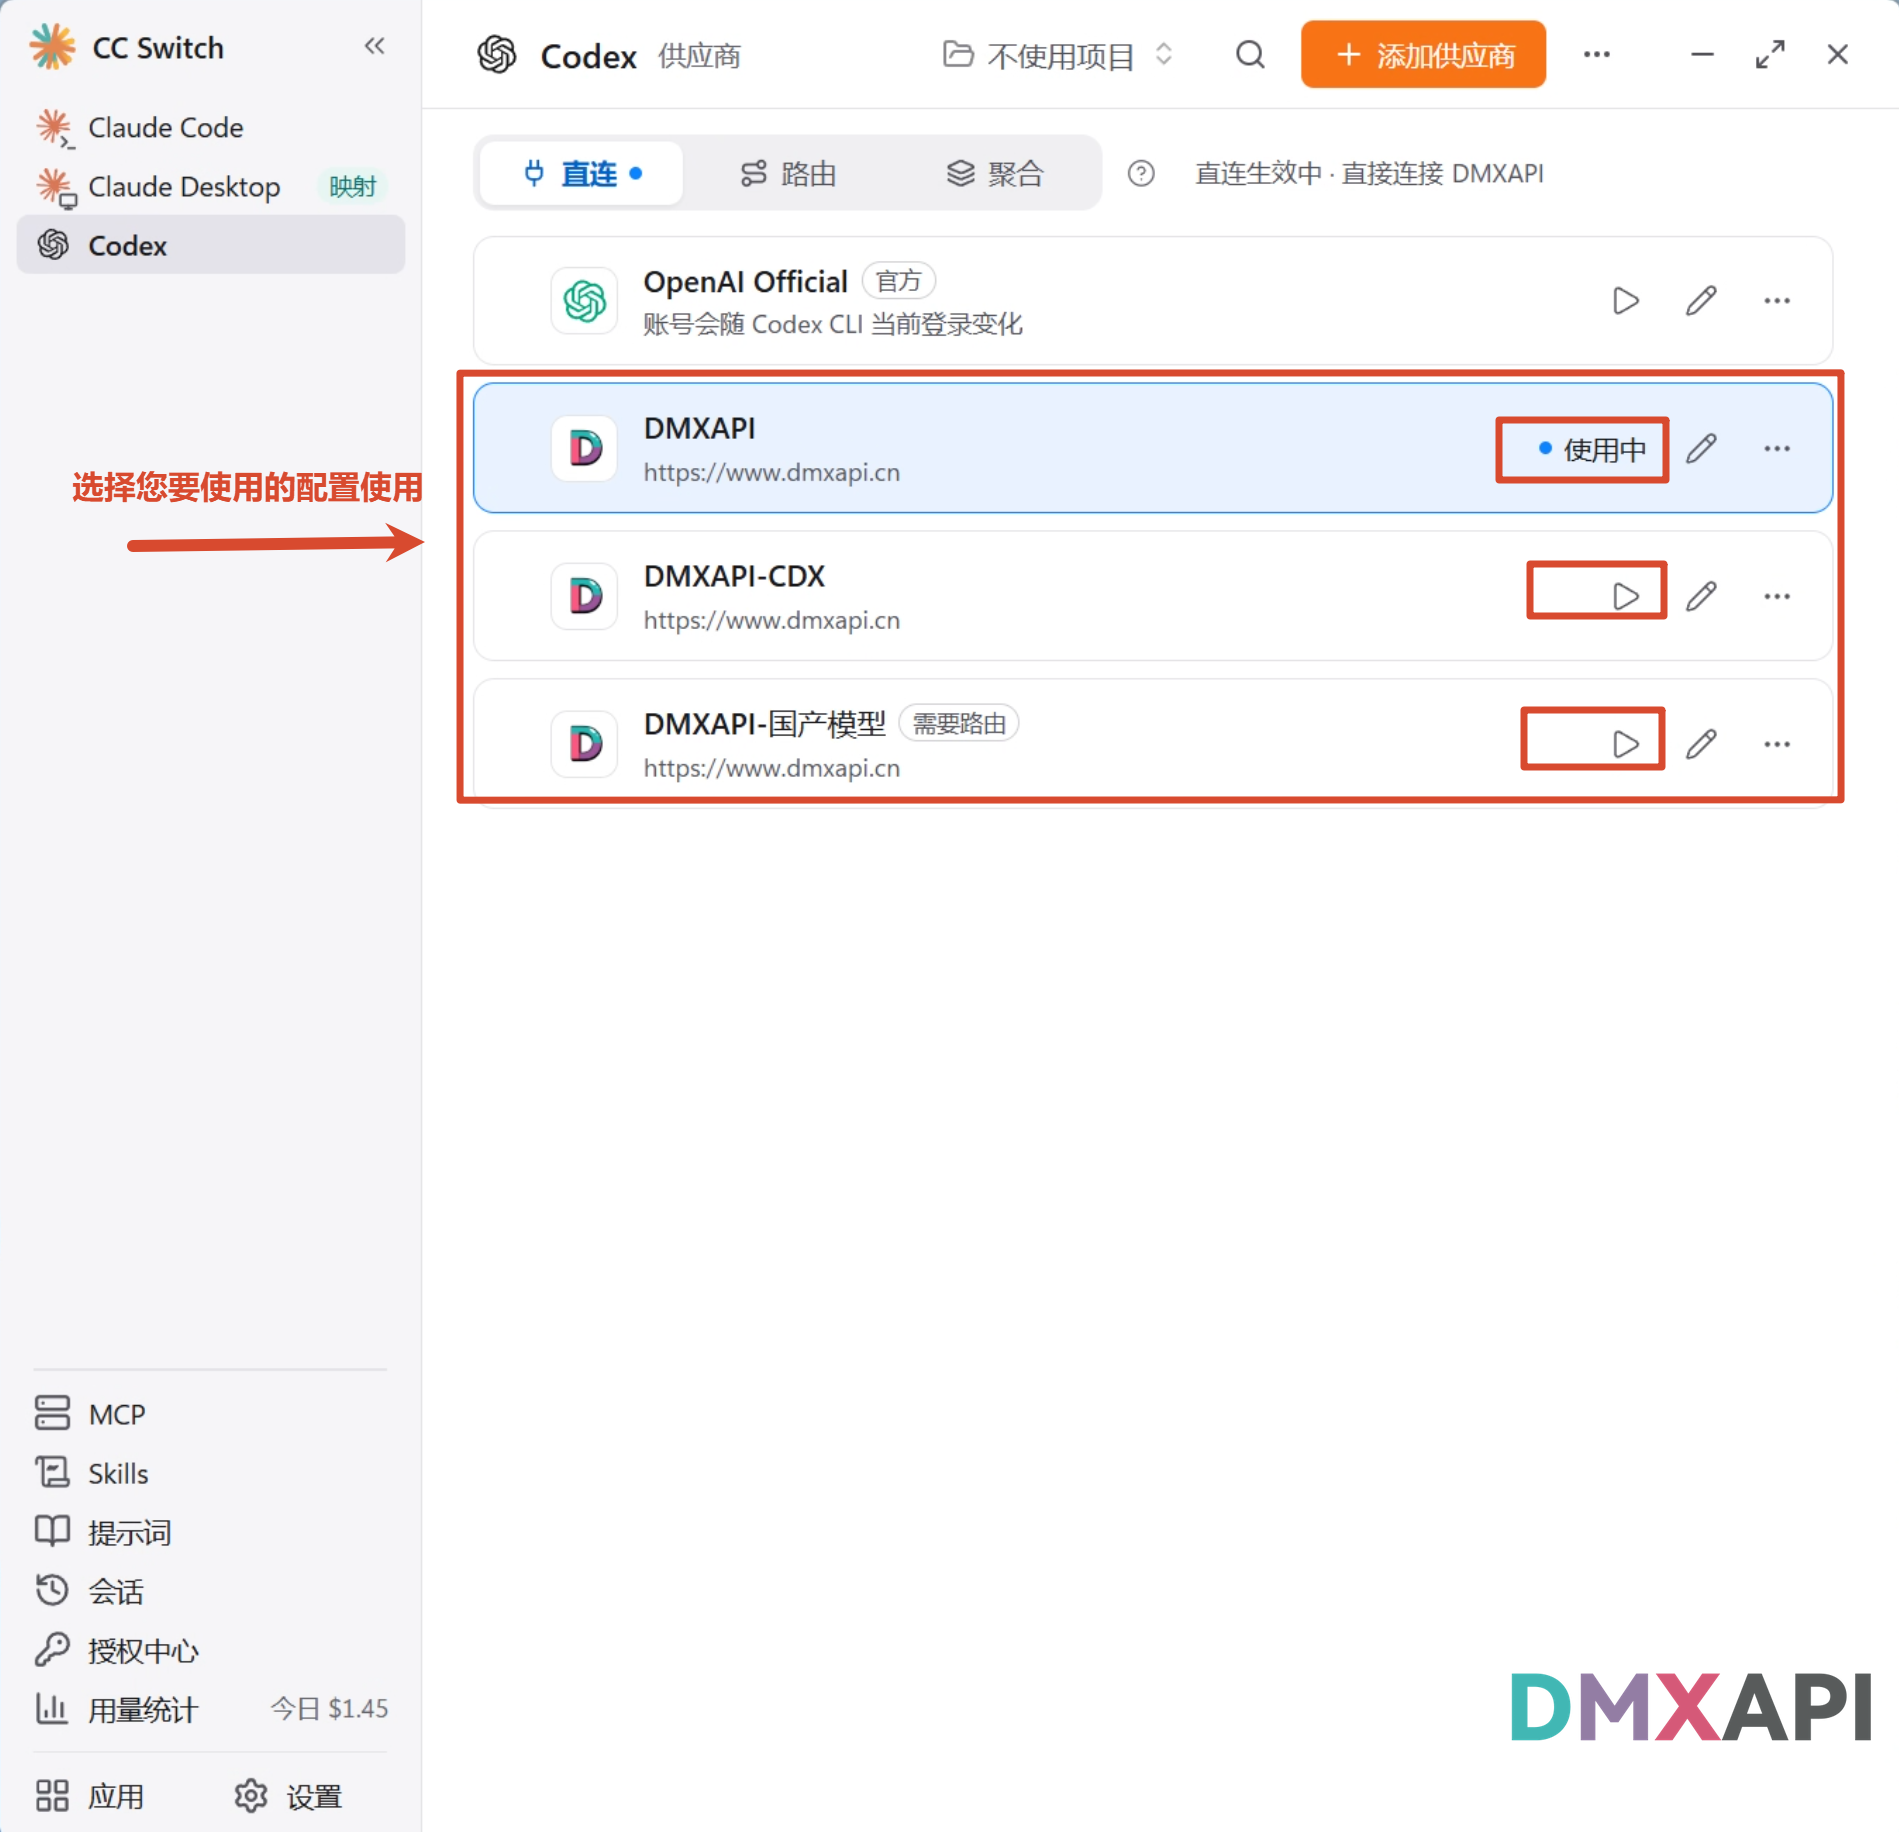Click the search magnifier icon
The height and width of the screenshot is (1832, 1899).
click(x=1250, y=55)
